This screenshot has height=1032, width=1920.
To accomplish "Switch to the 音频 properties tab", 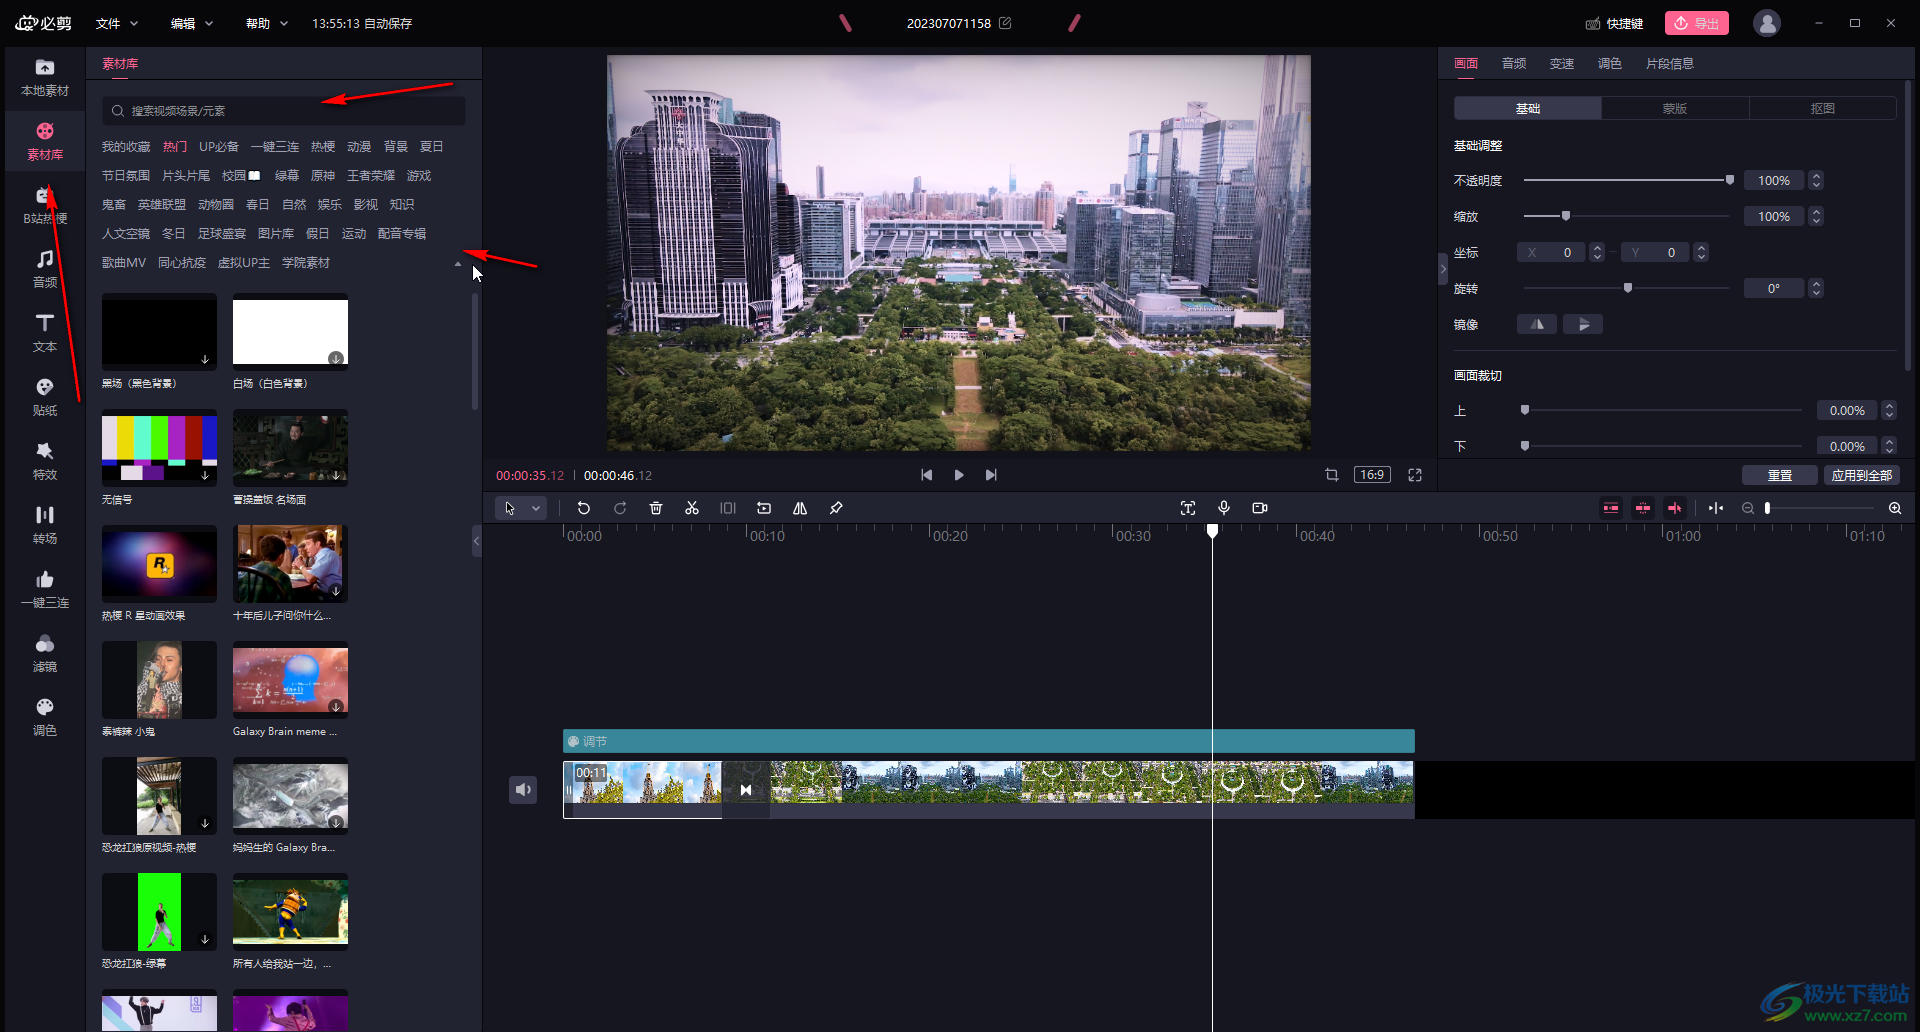I will (x=1514, y=63).
